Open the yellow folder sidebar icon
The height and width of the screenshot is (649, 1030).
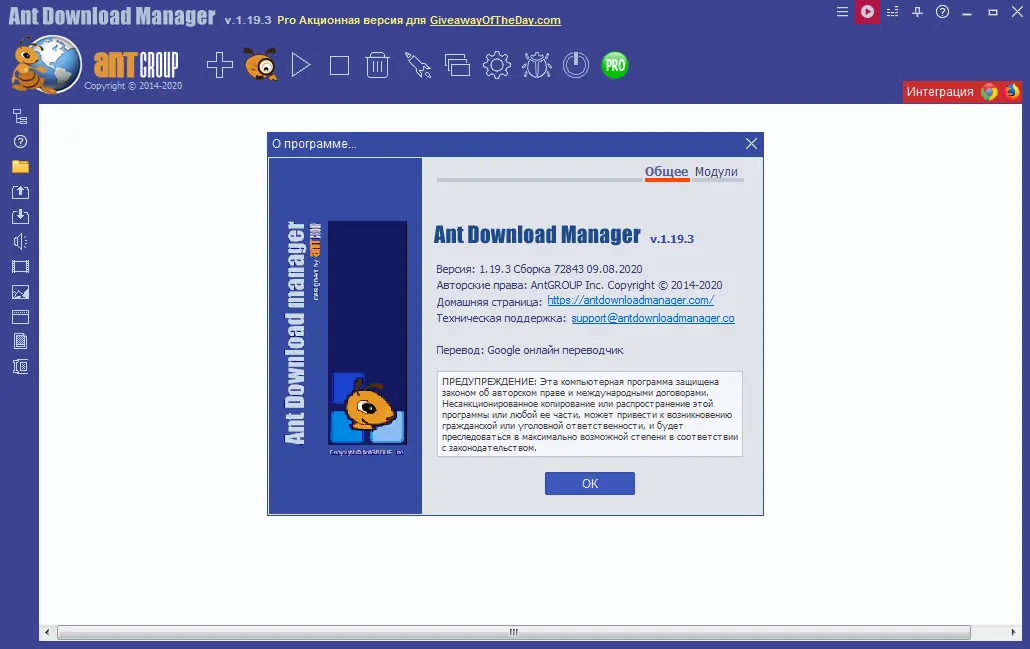(x=20, y=166)
